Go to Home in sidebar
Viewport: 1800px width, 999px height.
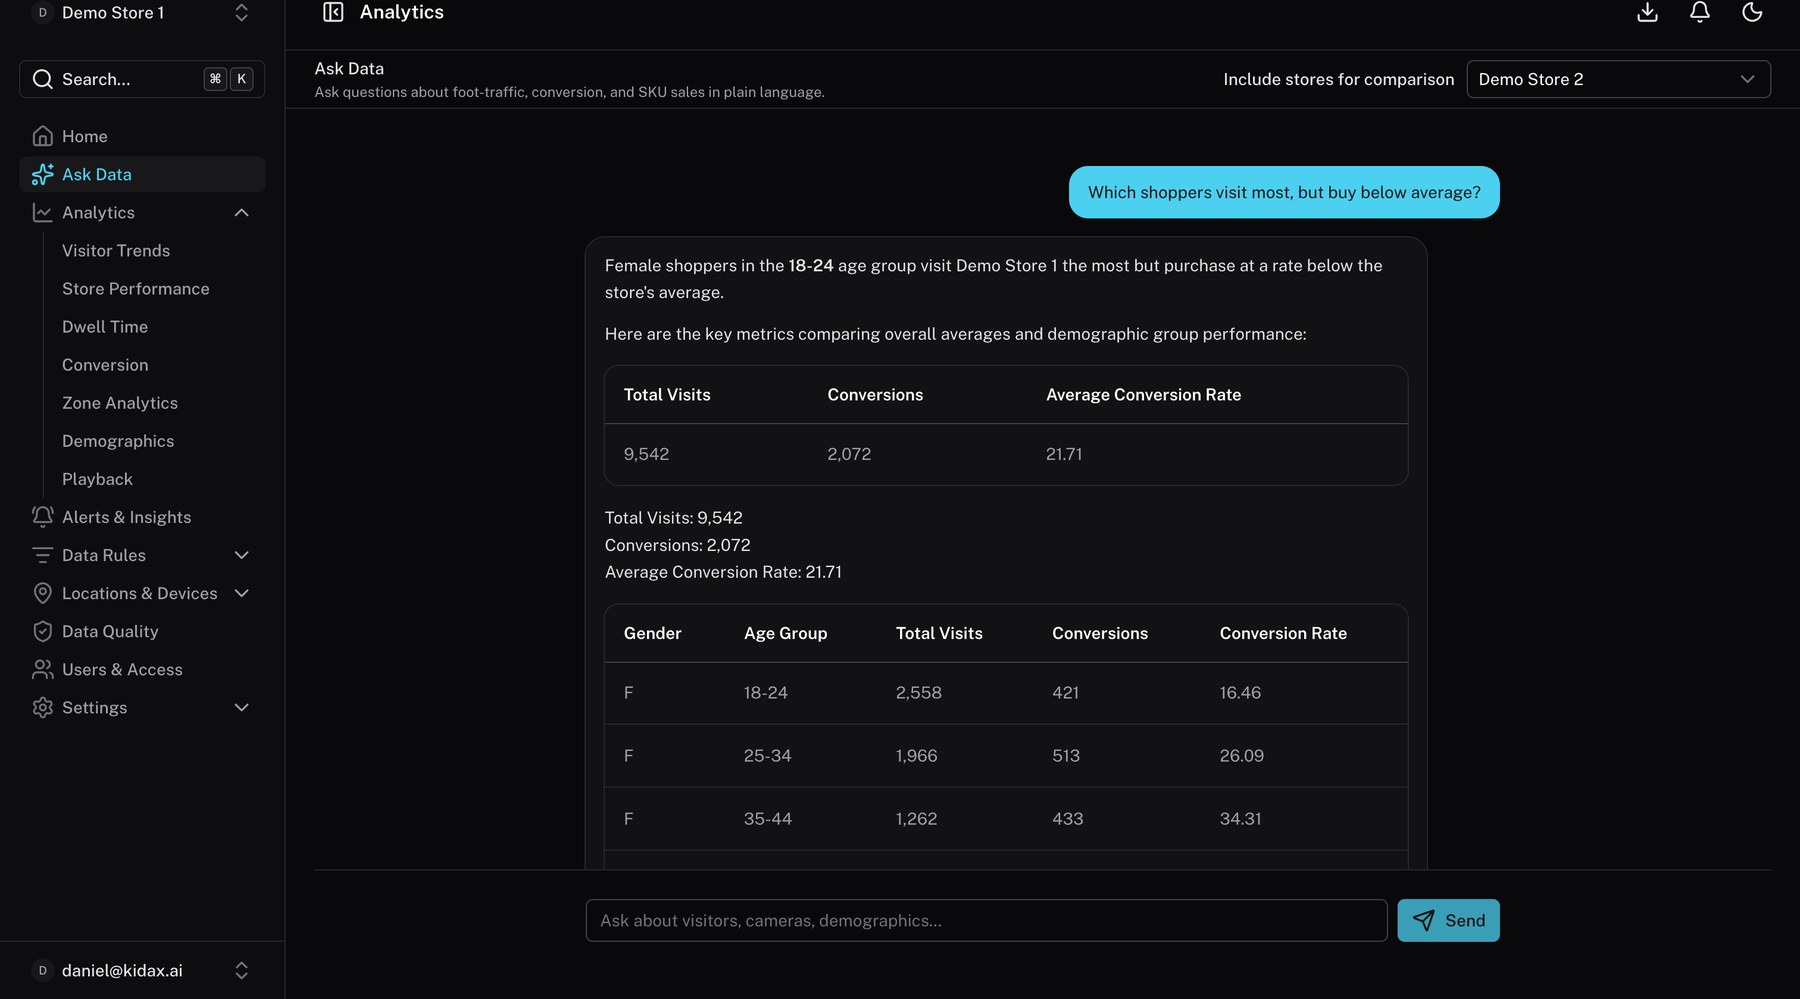point(142,136)
